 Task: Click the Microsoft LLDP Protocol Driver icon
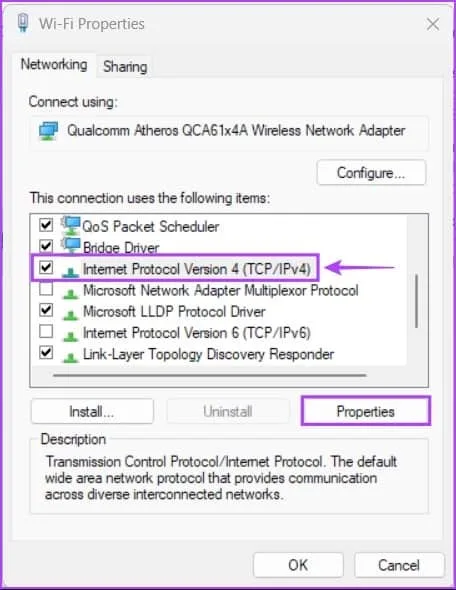tap(70, 313)
